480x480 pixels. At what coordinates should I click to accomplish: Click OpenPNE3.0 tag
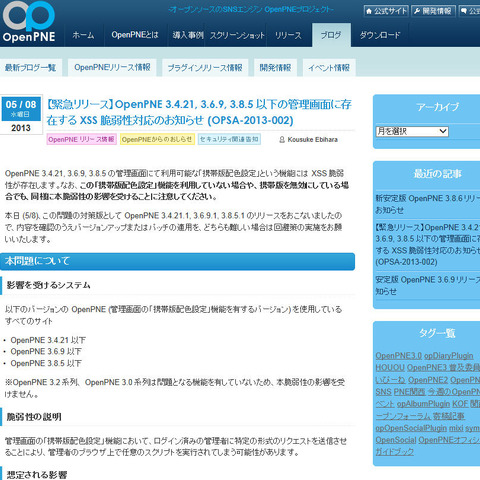(398, 356)
